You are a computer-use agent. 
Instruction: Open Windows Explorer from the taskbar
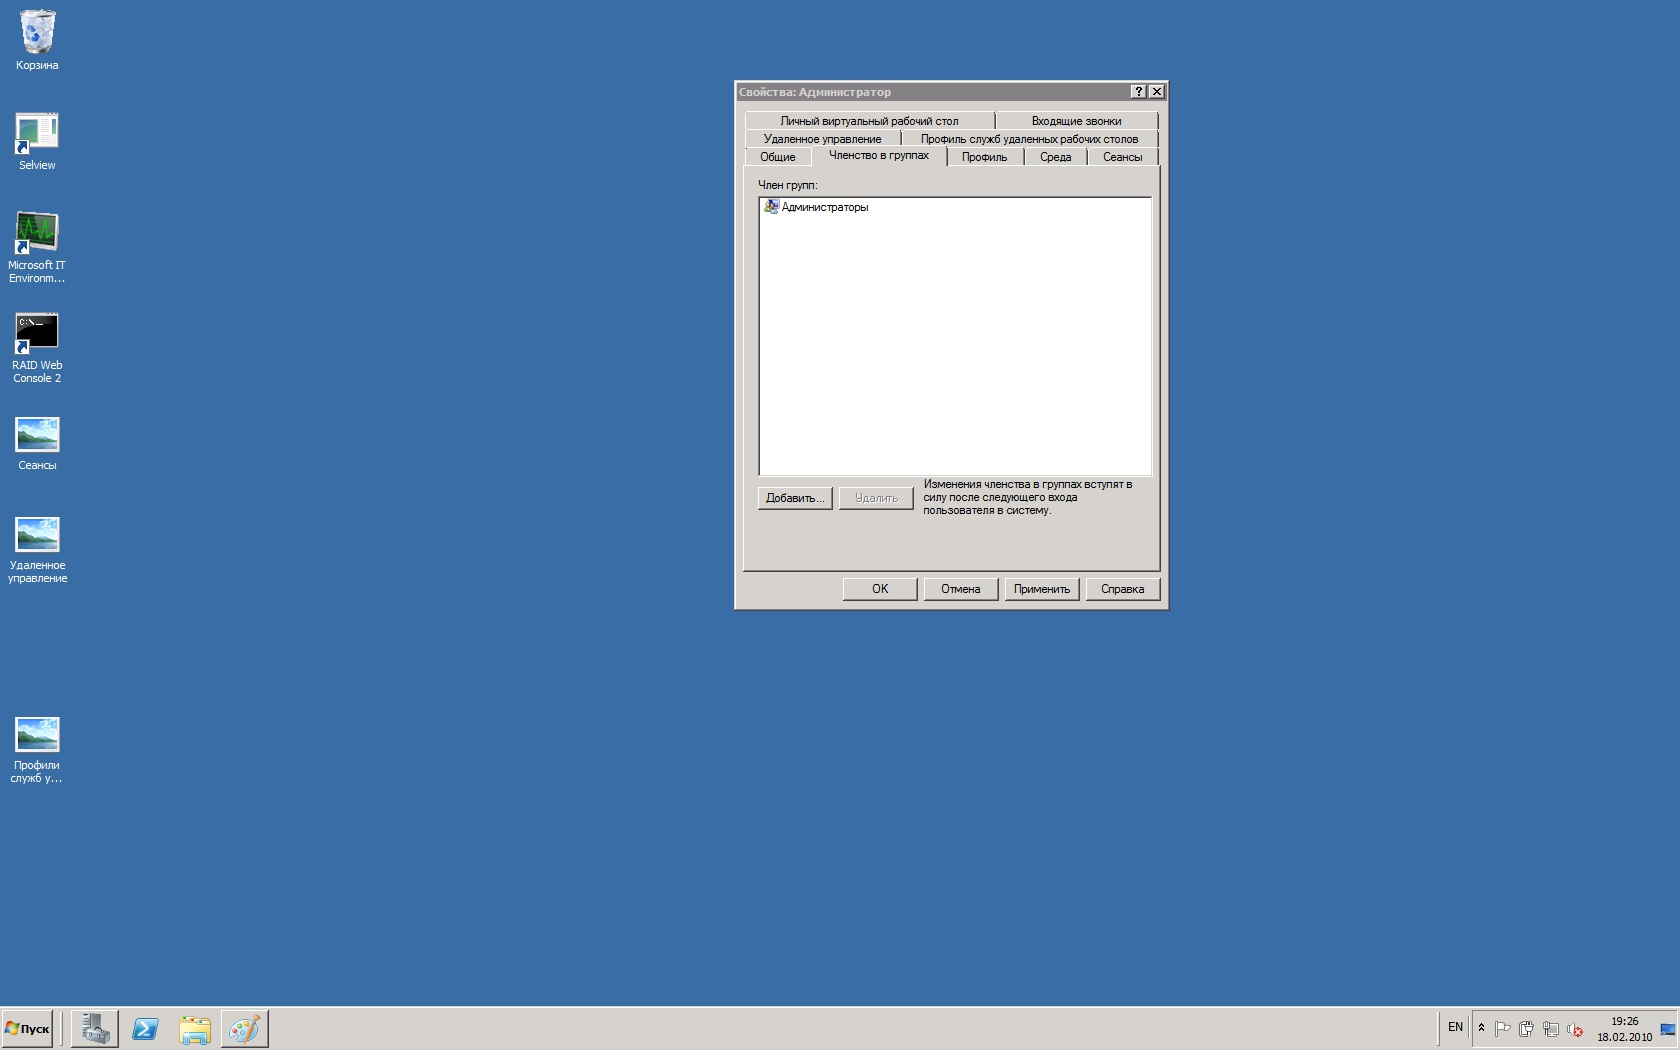pyautogui.click(x=195, y=1028)
